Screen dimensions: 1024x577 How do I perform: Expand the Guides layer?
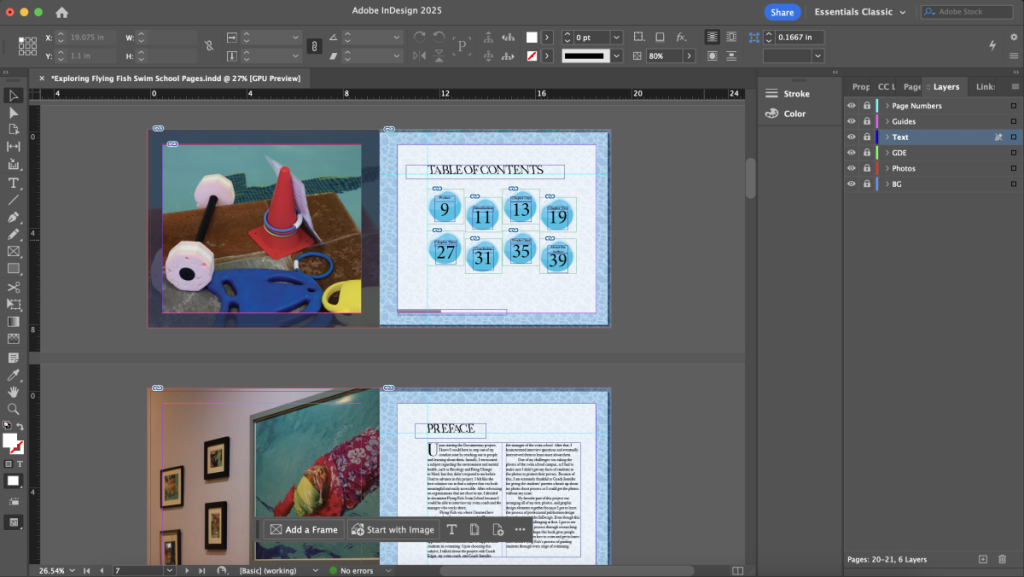coord(887,121)
